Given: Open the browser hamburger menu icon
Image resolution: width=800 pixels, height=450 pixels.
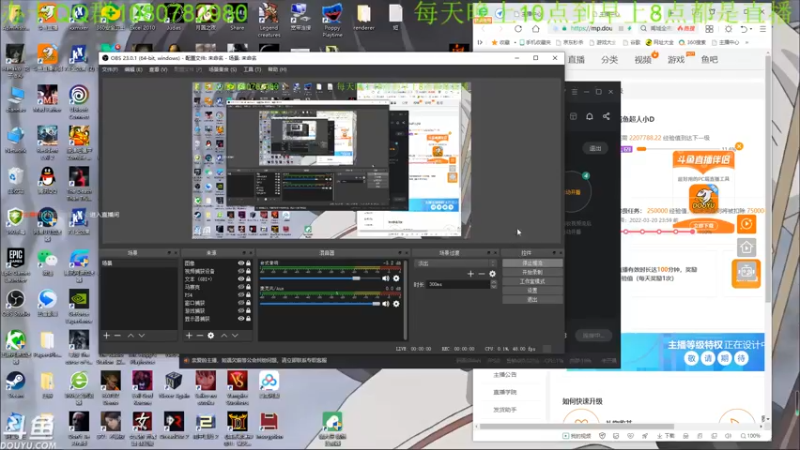Looking at the screenshot, I should tap(763, 29).
